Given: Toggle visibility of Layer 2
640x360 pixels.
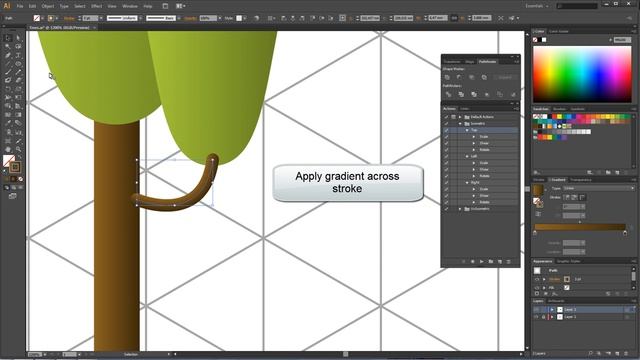Looking at the screenshot, I should pyautogui.click(x=536, y=309).
